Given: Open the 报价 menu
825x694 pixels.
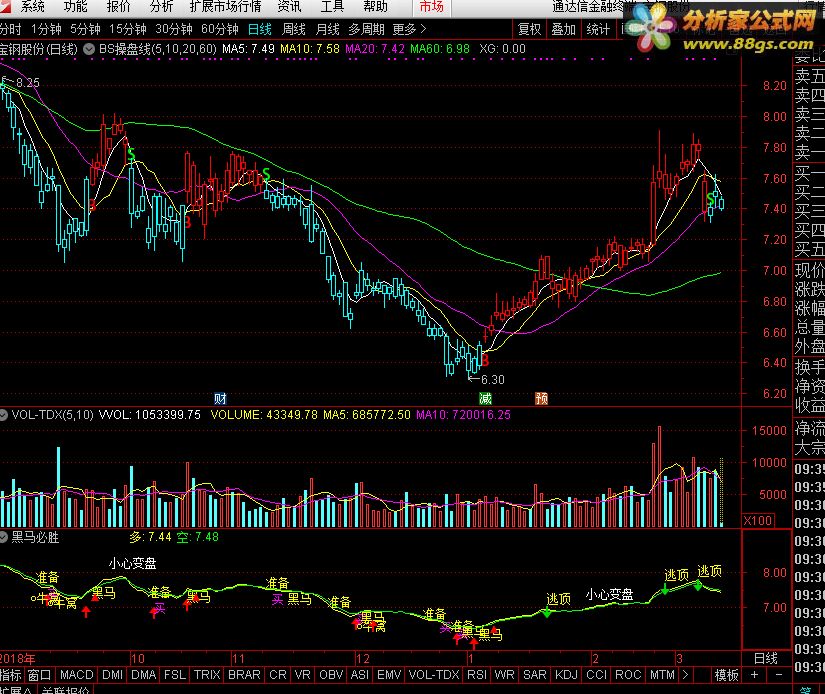Looking at the screenshot, I should point(118,7).
